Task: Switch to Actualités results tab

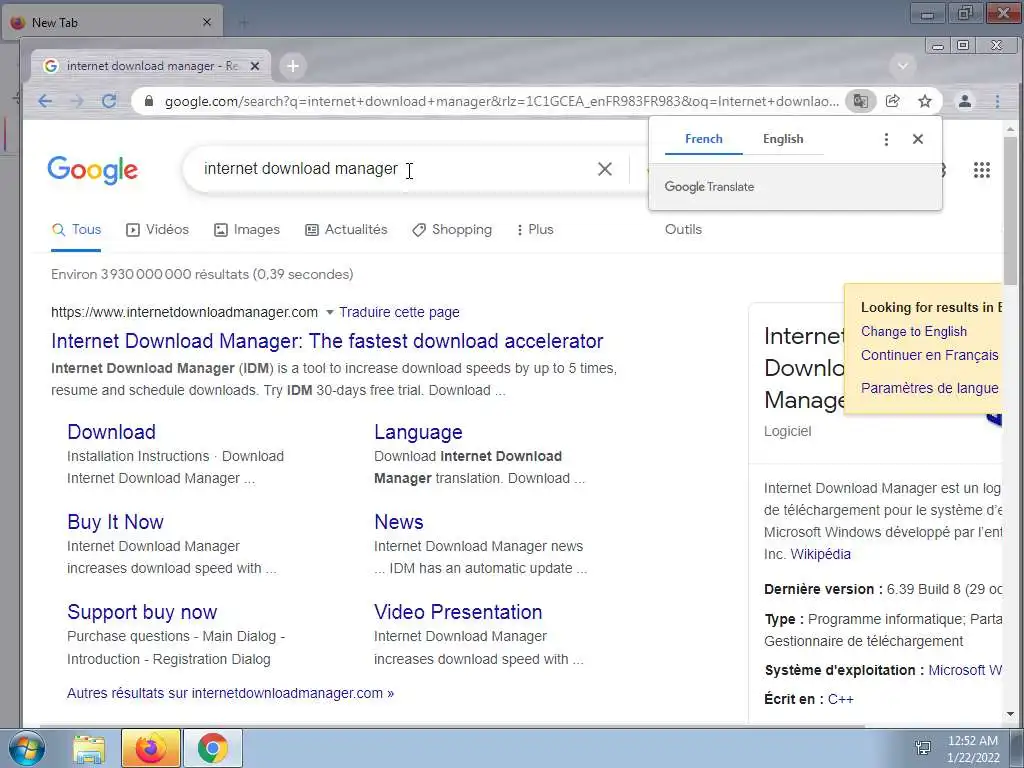Action: tap(346, 230)
